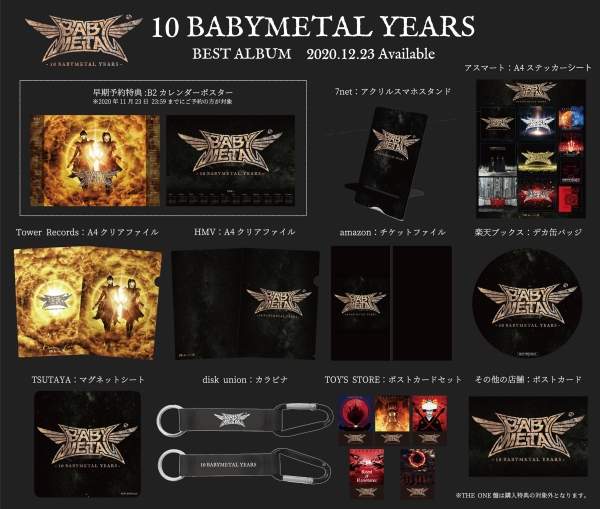Screen dimensions: 600x509
Task: Click the "TSUTAYA" magnet sheet label text
Action: point(49,380)
